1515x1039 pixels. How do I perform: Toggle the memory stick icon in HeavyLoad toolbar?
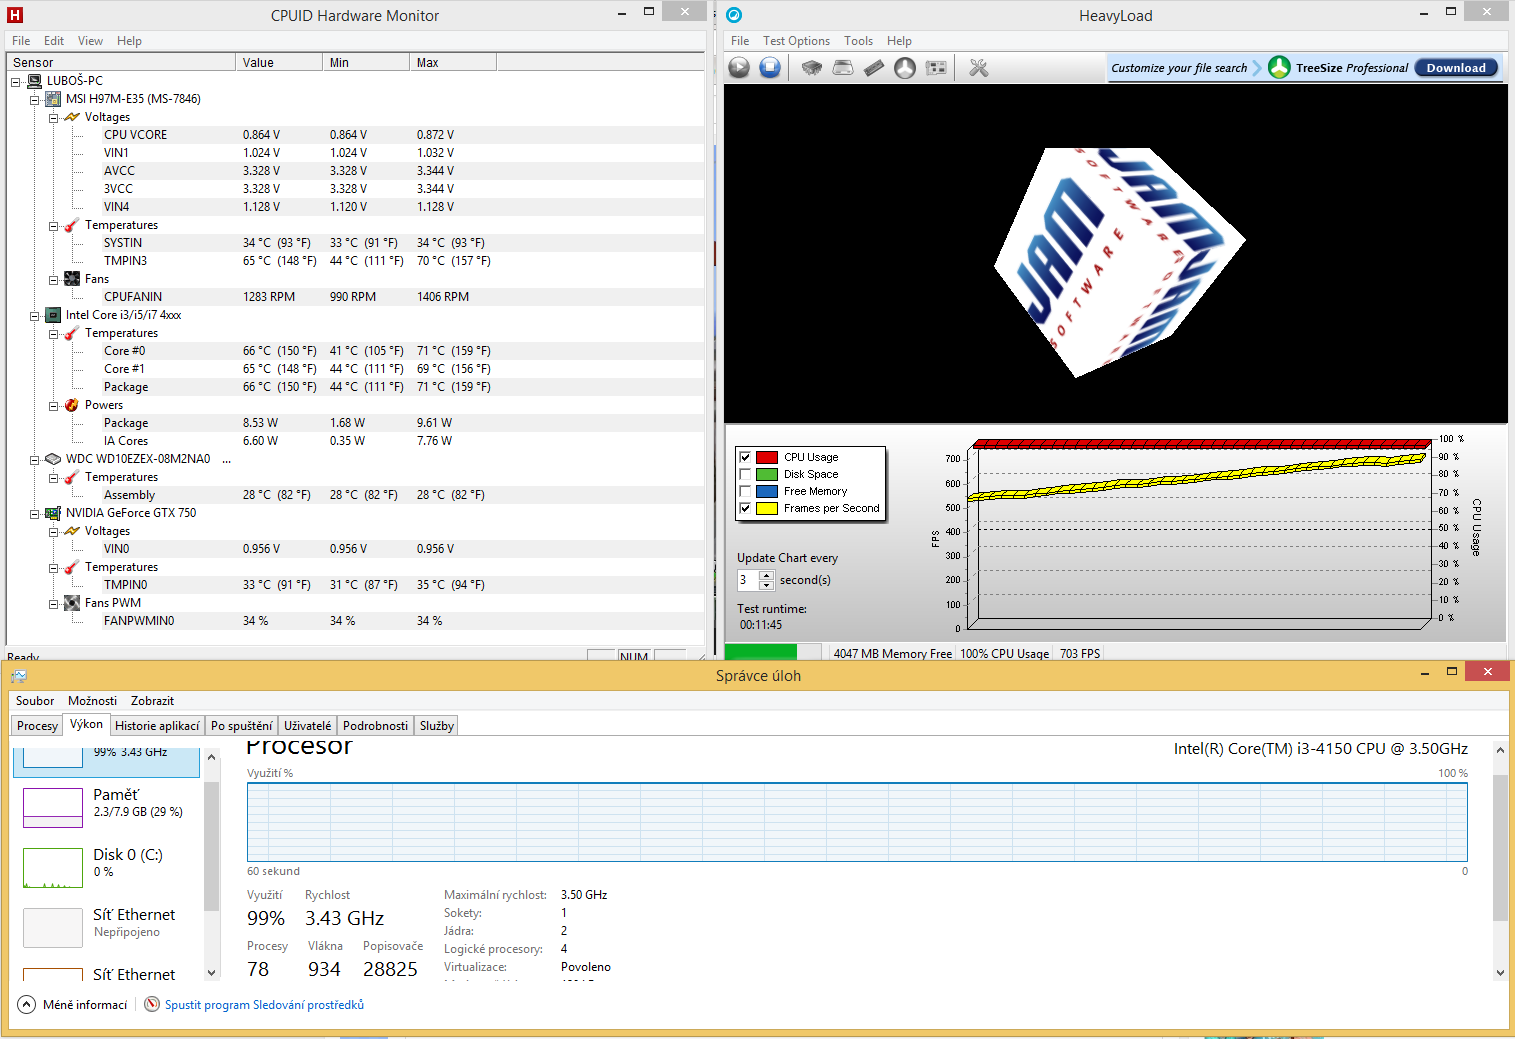point(874,67)
